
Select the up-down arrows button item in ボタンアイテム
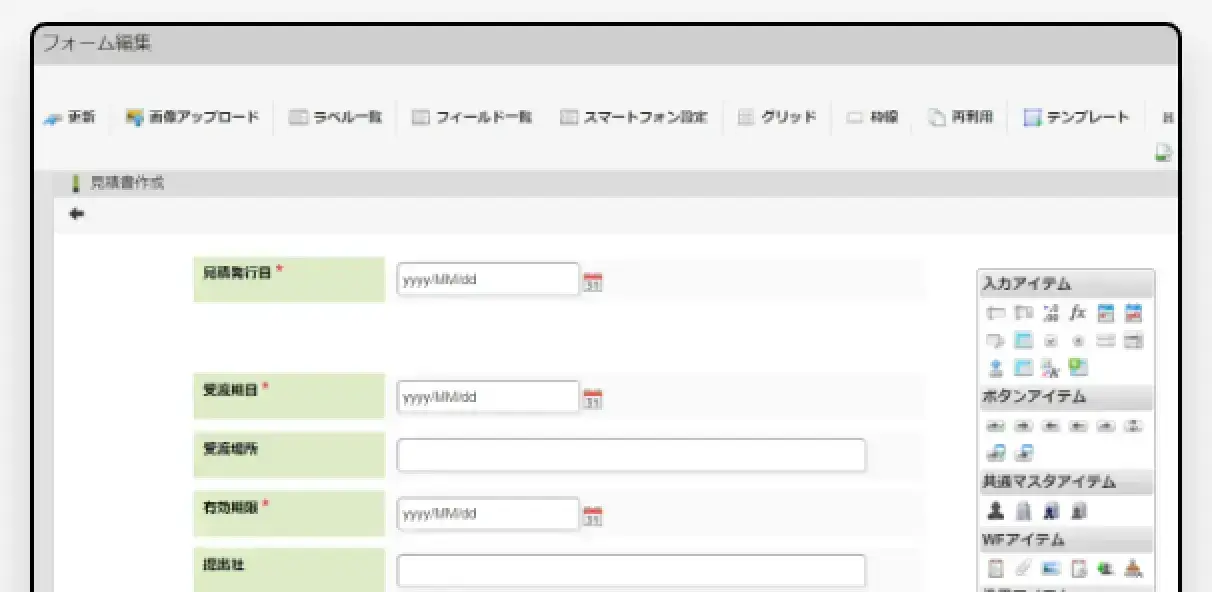click(1133, 425)
